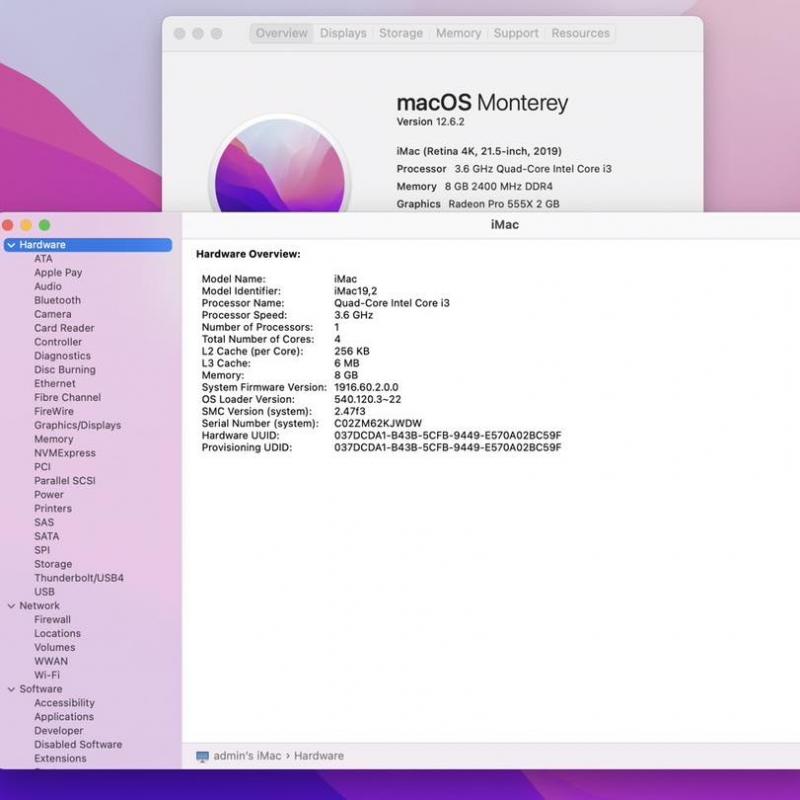Select Controller in the sidebar
The width and height of the screenshot is (800, 800).
click(58, 342)
